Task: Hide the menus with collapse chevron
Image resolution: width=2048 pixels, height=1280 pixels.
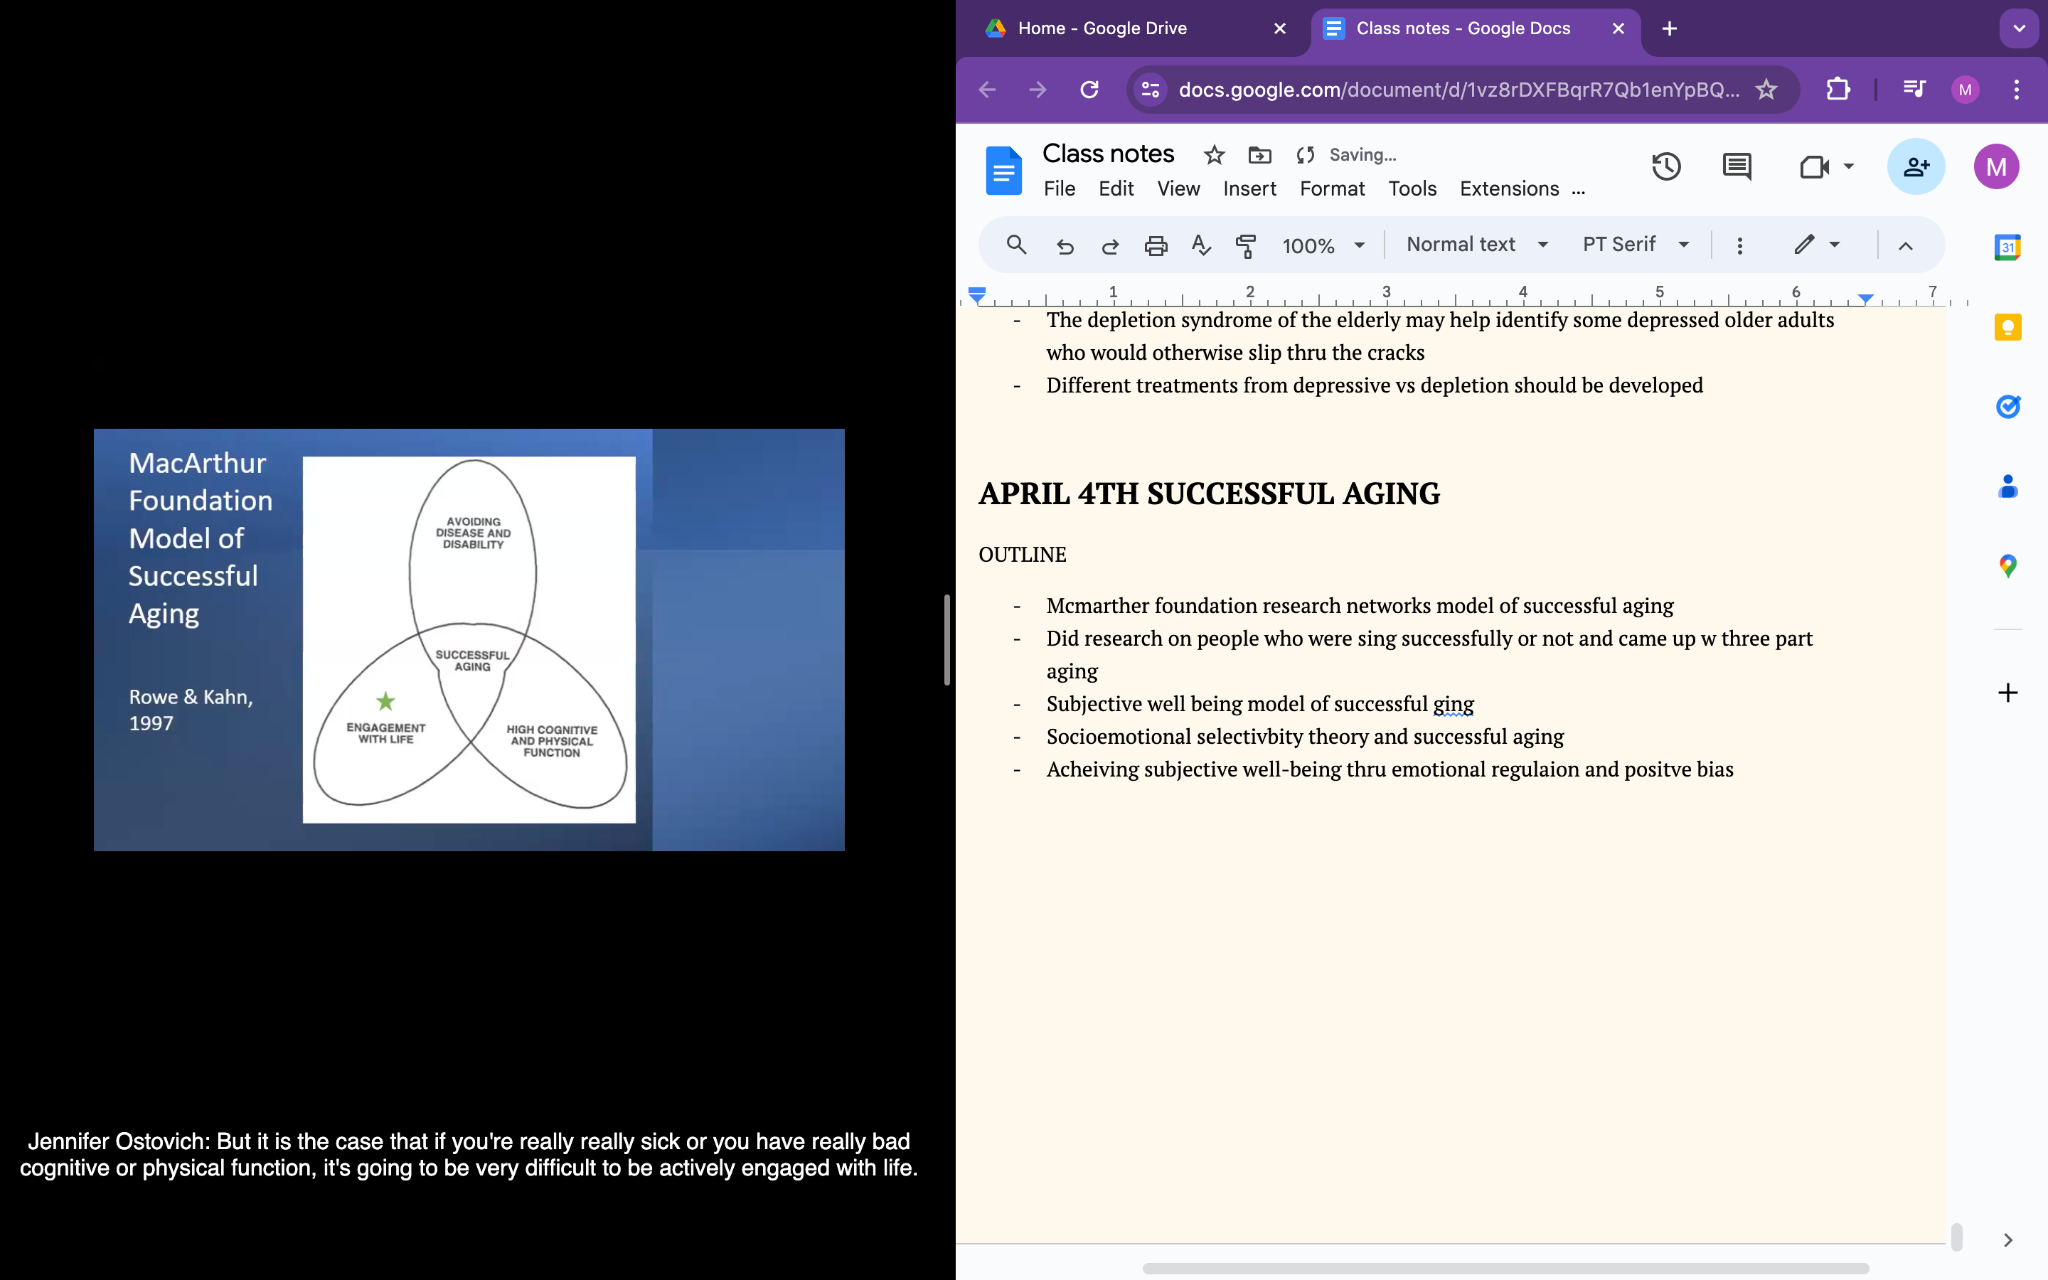Action: 1905,245
